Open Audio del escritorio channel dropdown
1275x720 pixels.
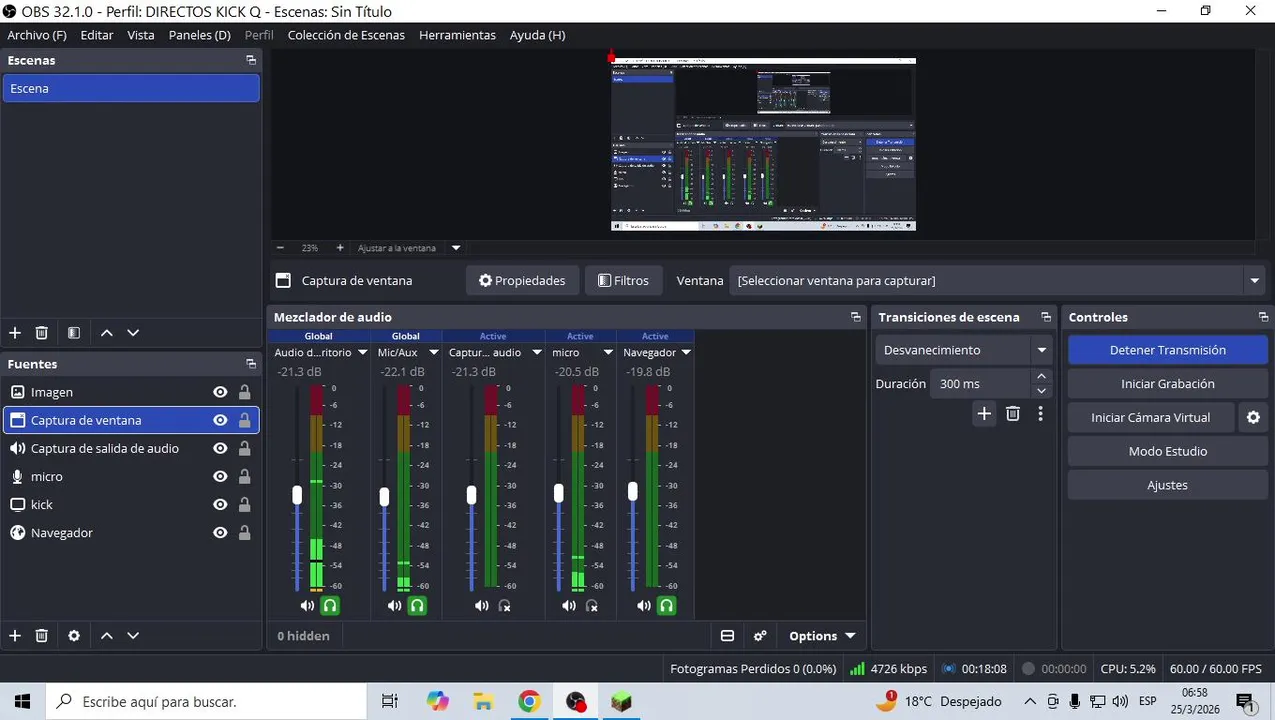coord(361,352)
